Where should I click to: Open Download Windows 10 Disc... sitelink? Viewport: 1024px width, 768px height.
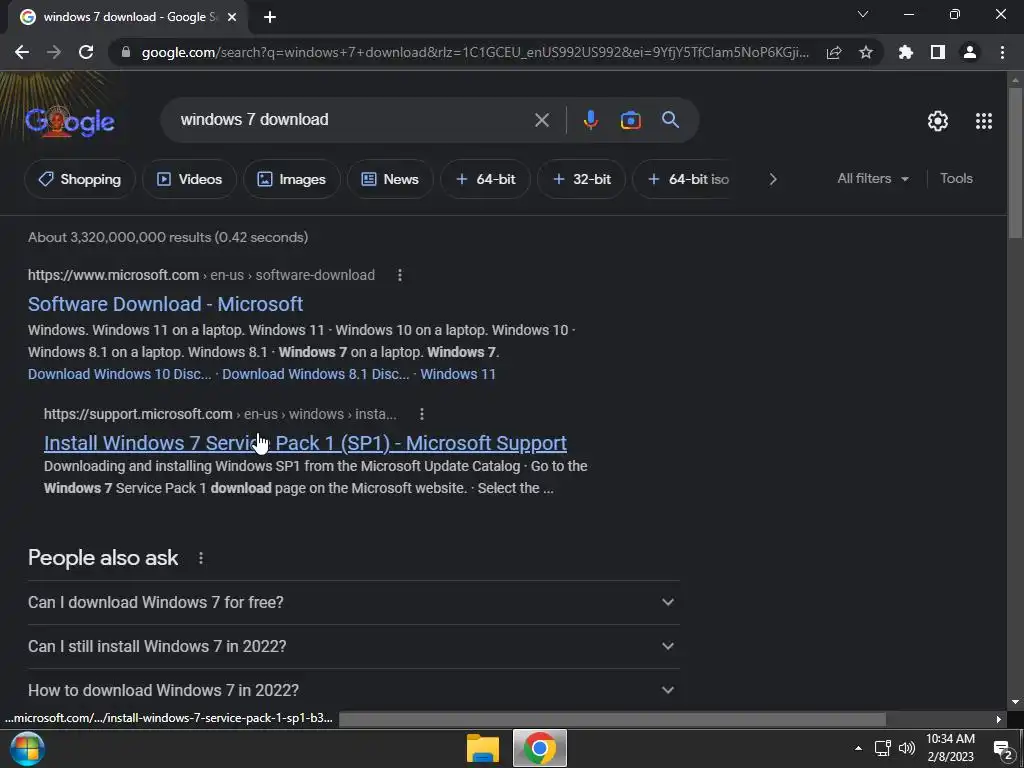click(120, 374)
